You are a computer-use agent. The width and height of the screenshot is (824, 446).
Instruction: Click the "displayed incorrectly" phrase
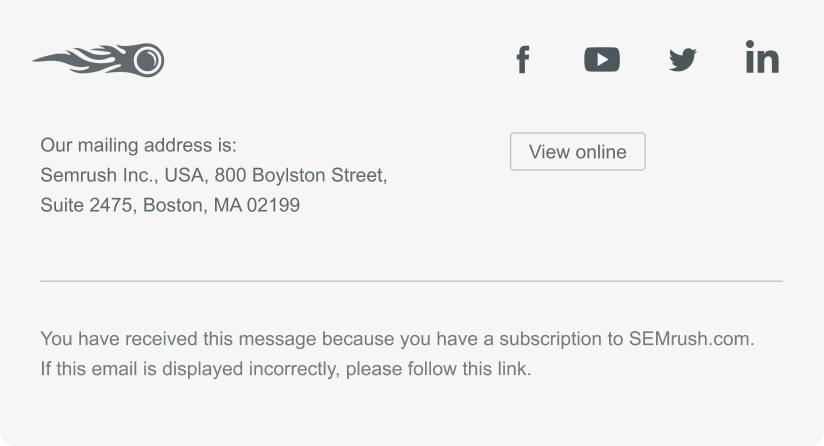[251, 369]
